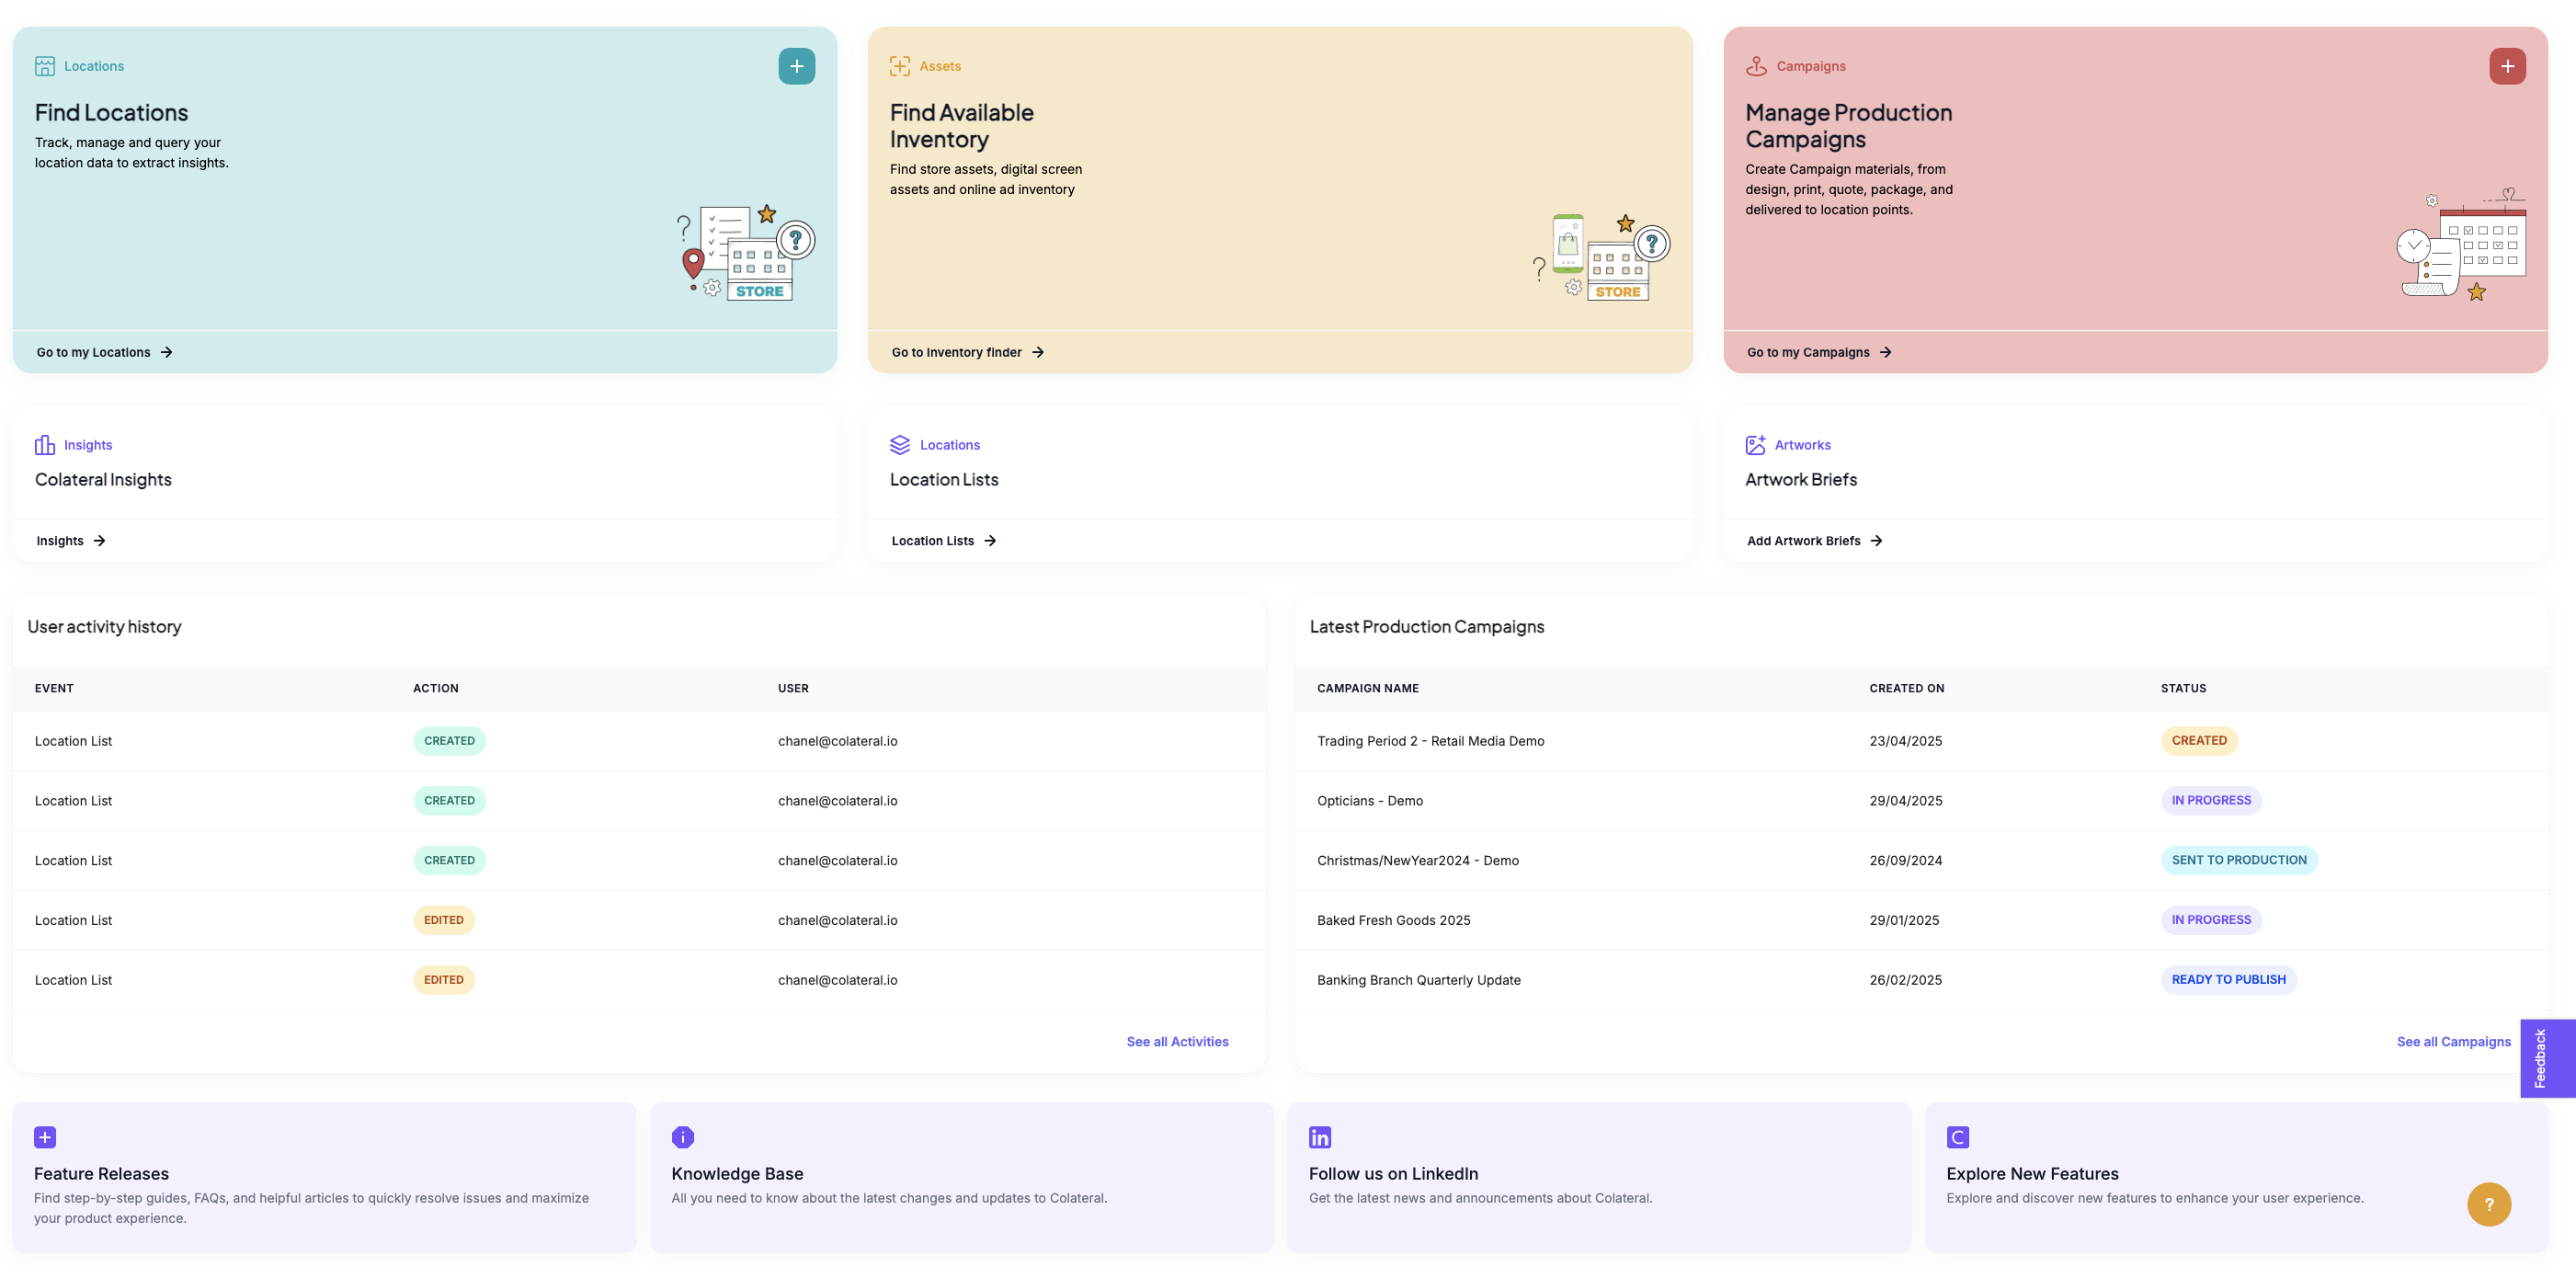2576x1267 pixels.
Task: Click the orange help question mark button
Action: (2488, 1204)
